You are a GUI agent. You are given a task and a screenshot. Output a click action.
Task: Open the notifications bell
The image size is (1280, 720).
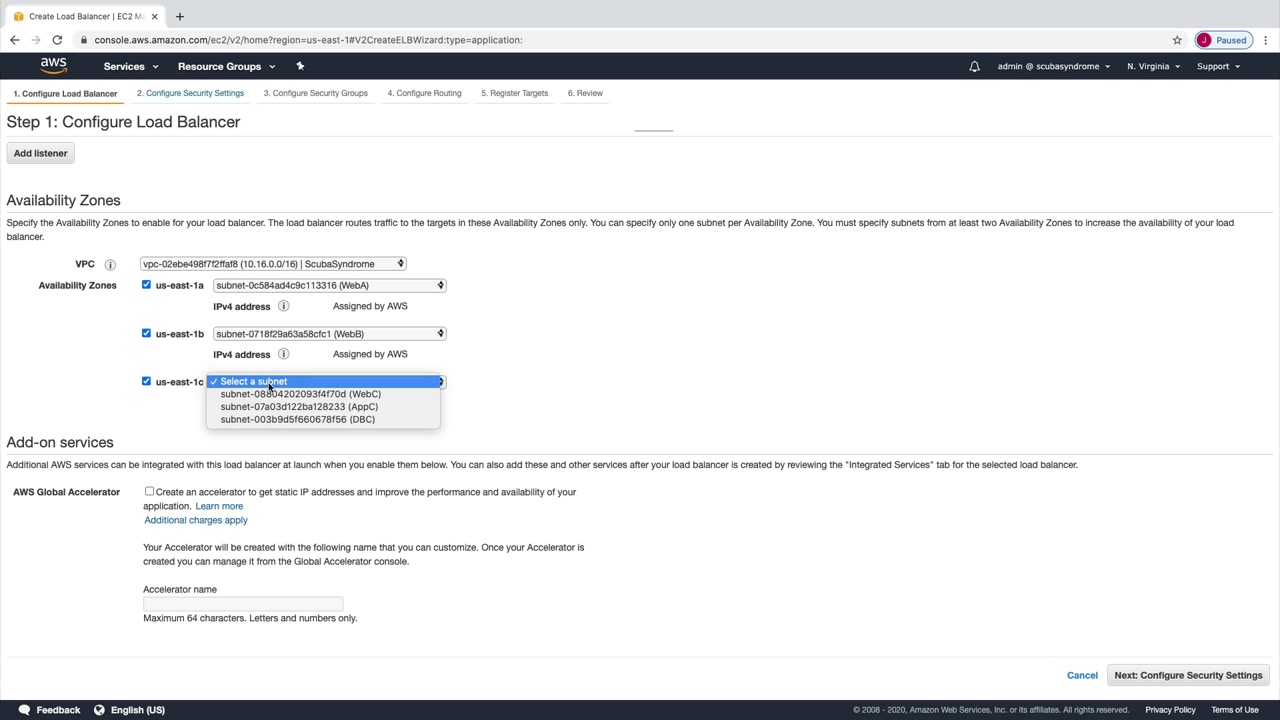click(974, 67)
